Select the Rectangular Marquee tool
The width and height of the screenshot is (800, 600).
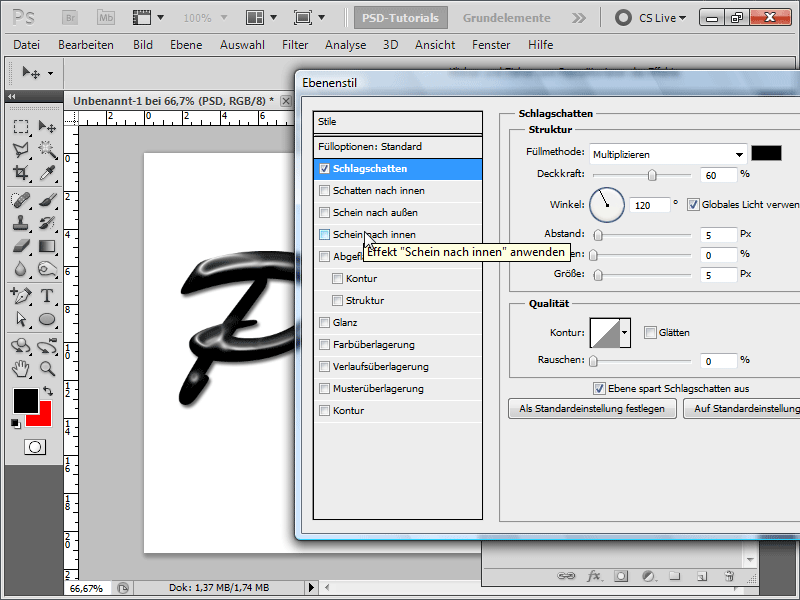click(20, 126)
